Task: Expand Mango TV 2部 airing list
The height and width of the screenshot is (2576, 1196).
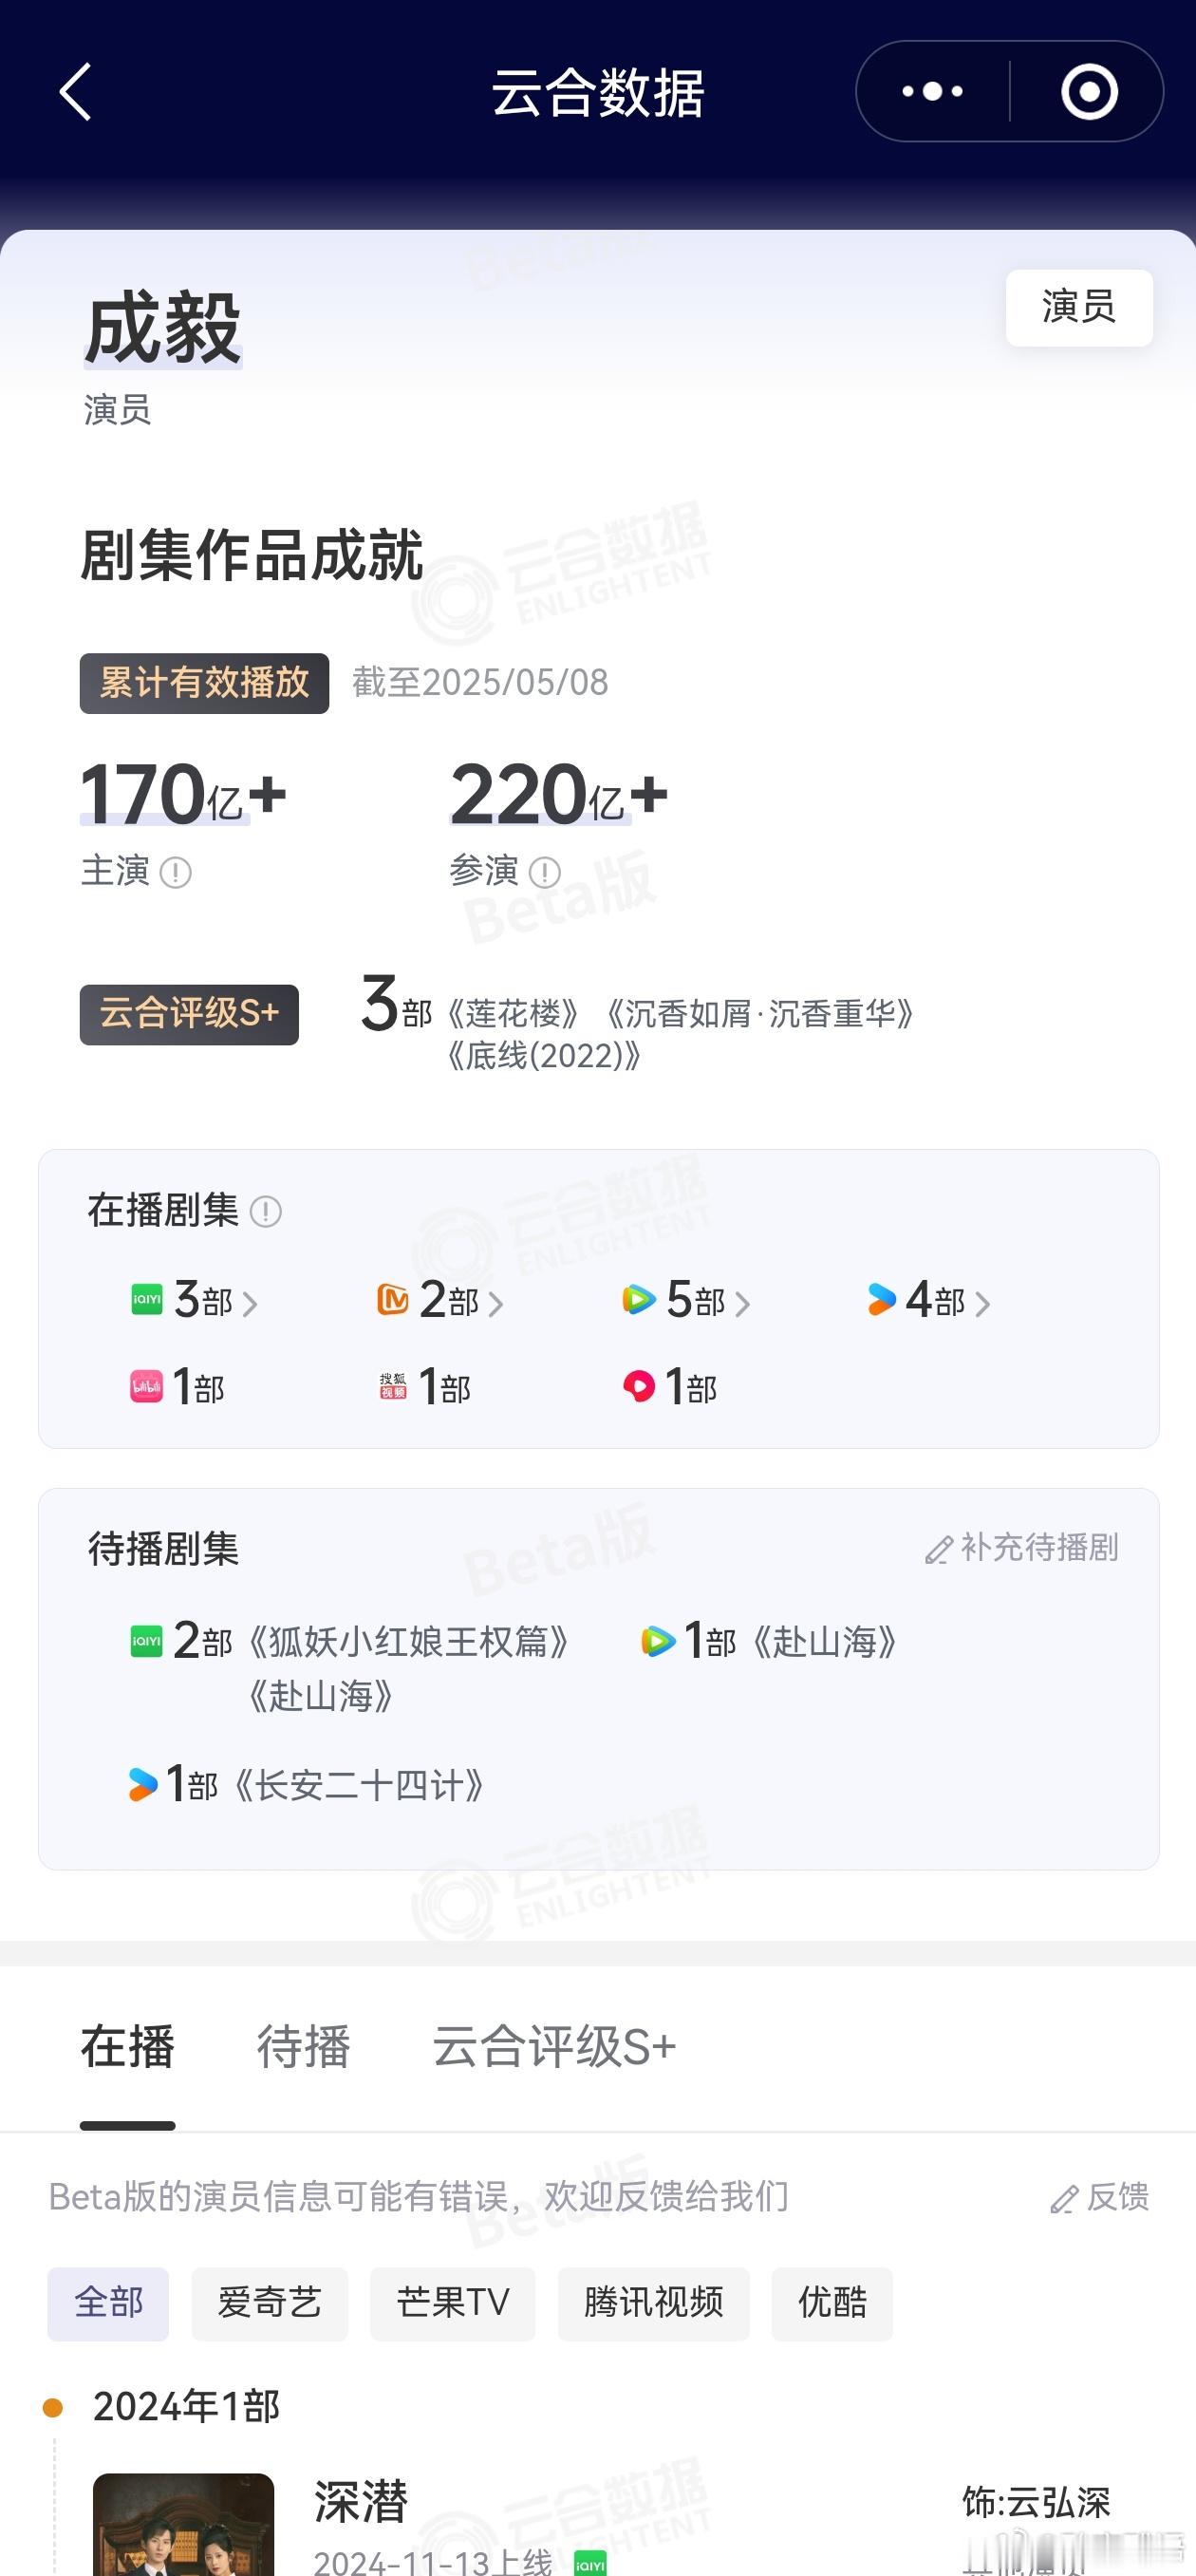Action: [x=440, y=1301]
